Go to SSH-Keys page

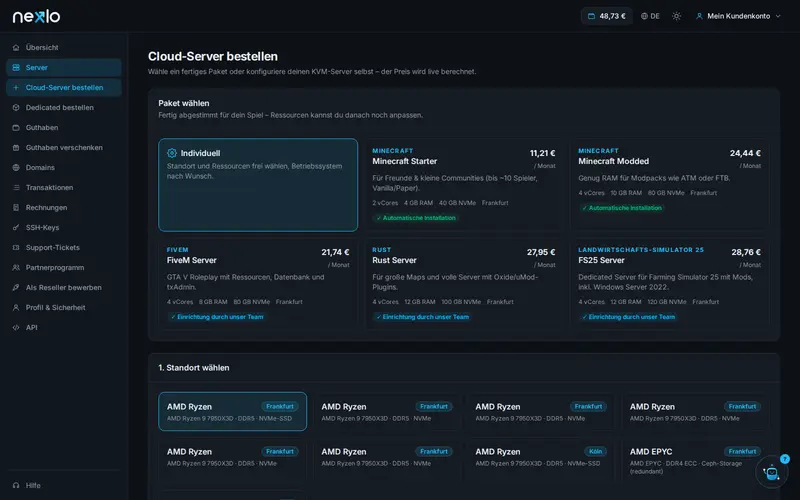[64, 228]
